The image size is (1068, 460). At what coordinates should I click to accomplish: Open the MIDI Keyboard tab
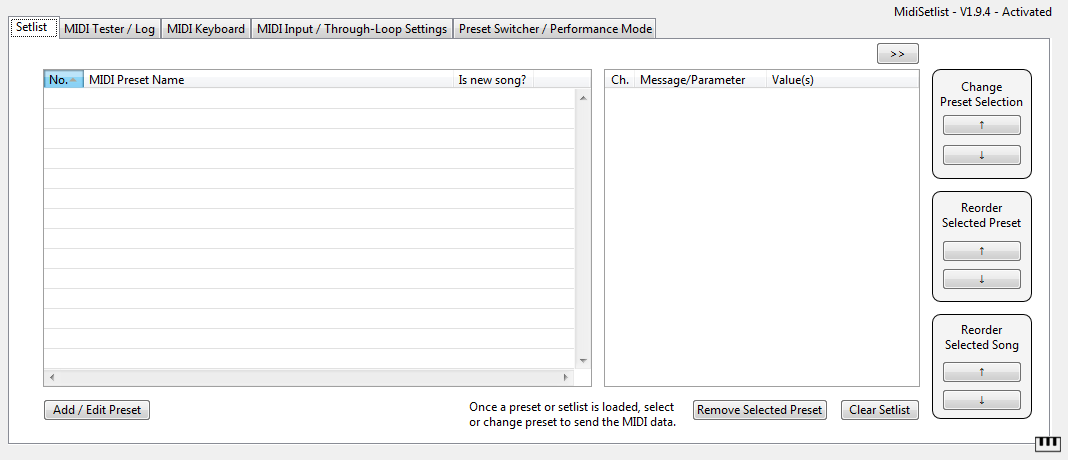[205, 29]
